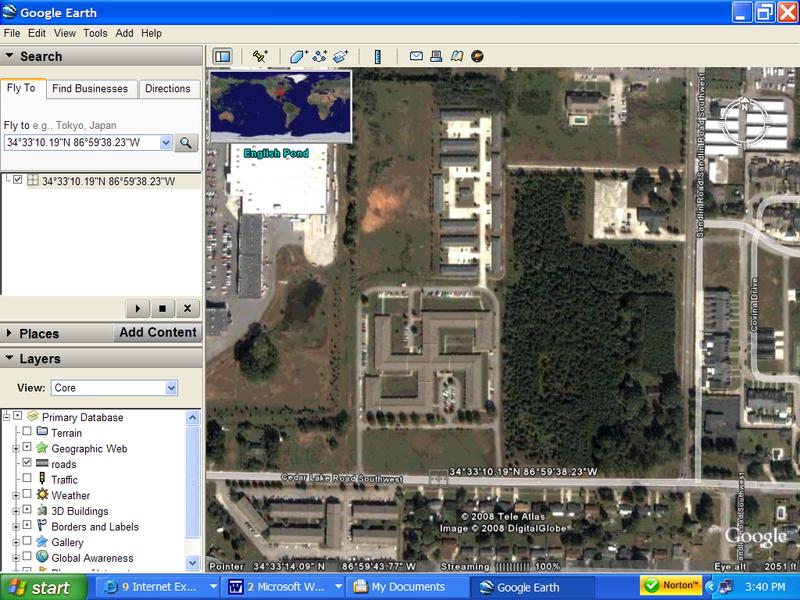Image resolution: width=800 pixels, height=600 pixels.
Task: Open the Fly to coordinates dropdown
Action: coord(165,143)
